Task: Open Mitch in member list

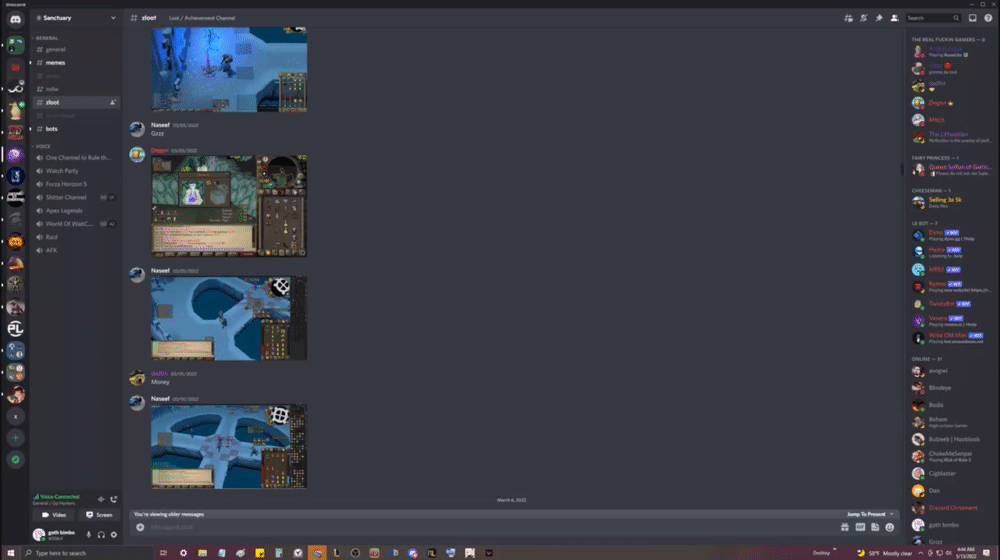Action: click(x=950, y=120)
